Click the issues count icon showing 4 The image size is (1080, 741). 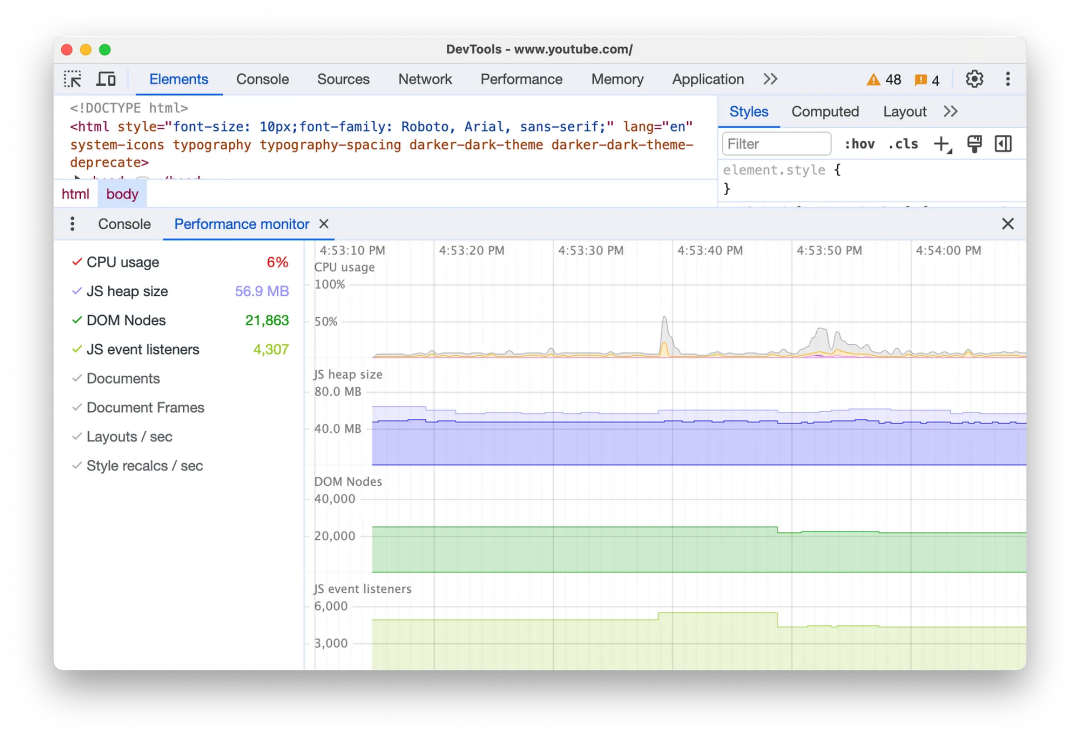926,80
